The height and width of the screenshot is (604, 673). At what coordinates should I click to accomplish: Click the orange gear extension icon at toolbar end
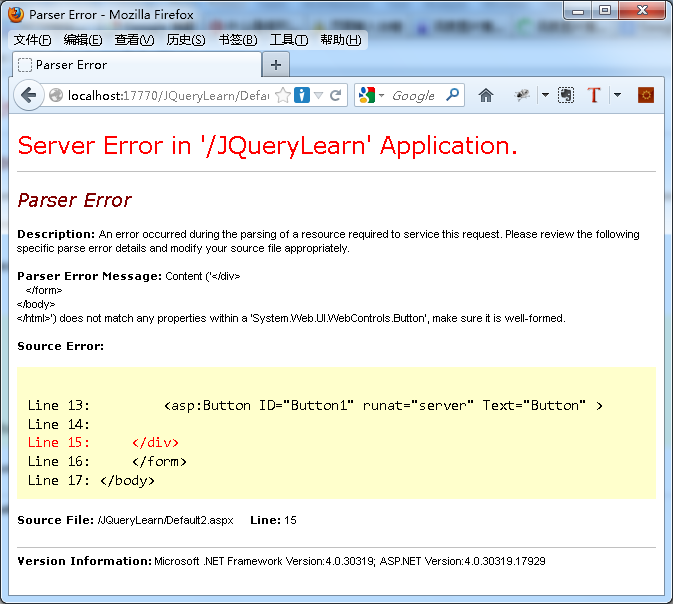click(x=646, y=96)
